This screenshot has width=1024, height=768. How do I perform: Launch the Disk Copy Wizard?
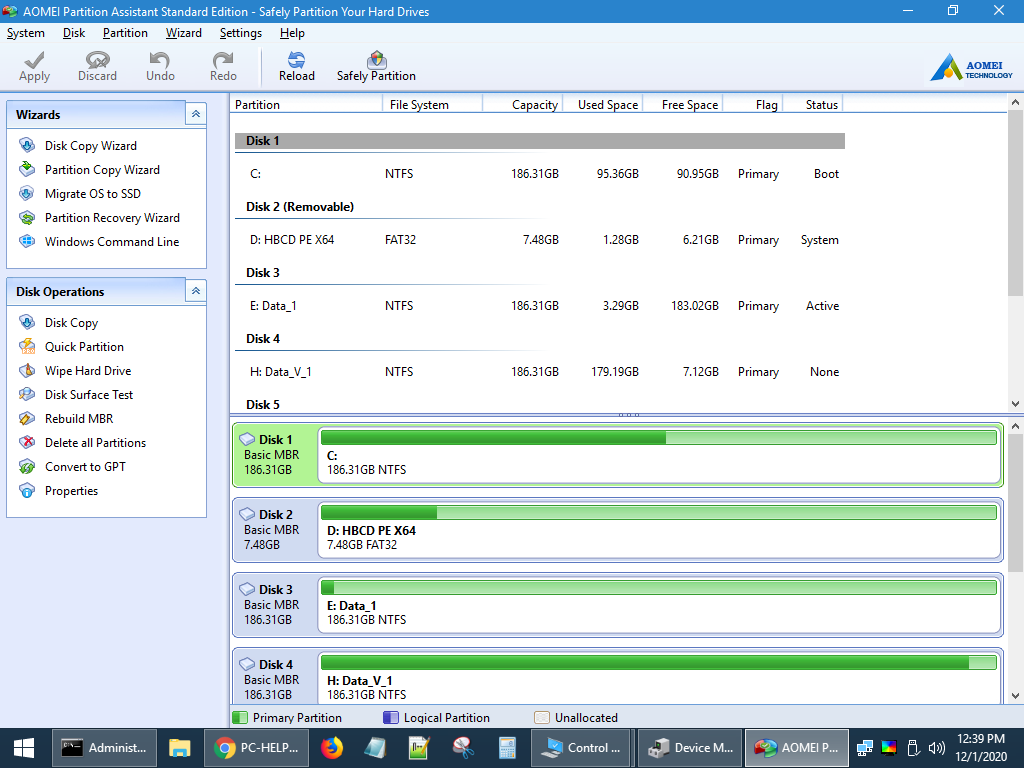[90, 146]
